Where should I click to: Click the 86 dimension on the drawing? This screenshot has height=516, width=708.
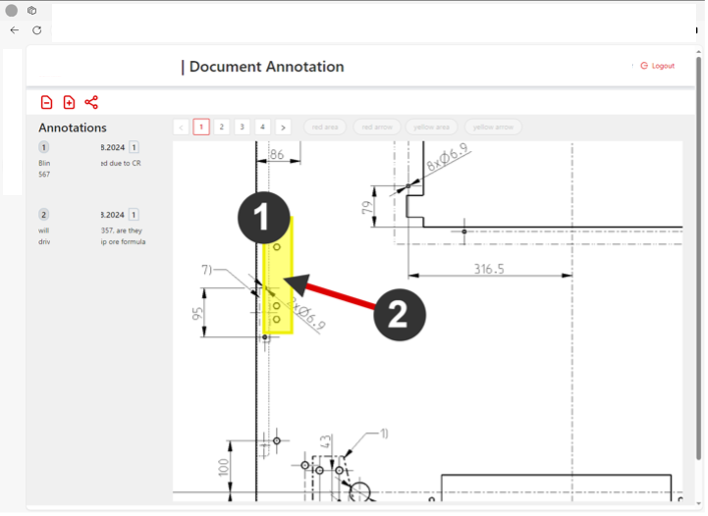276,155
